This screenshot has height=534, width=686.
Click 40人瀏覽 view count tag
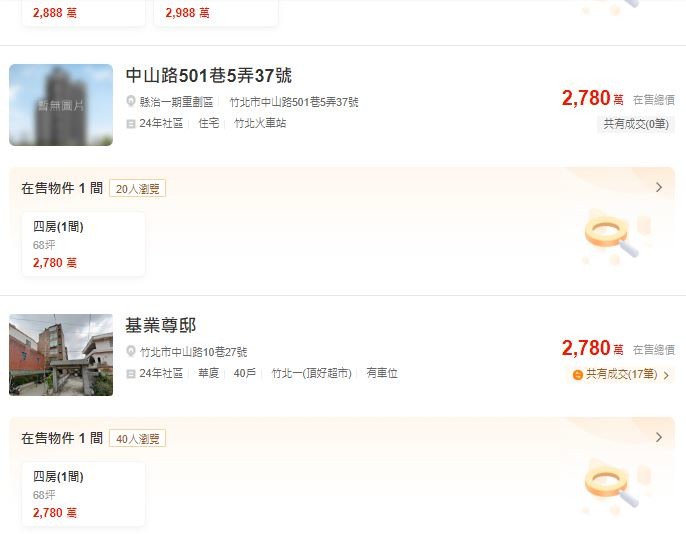click(x=137, y=439)
